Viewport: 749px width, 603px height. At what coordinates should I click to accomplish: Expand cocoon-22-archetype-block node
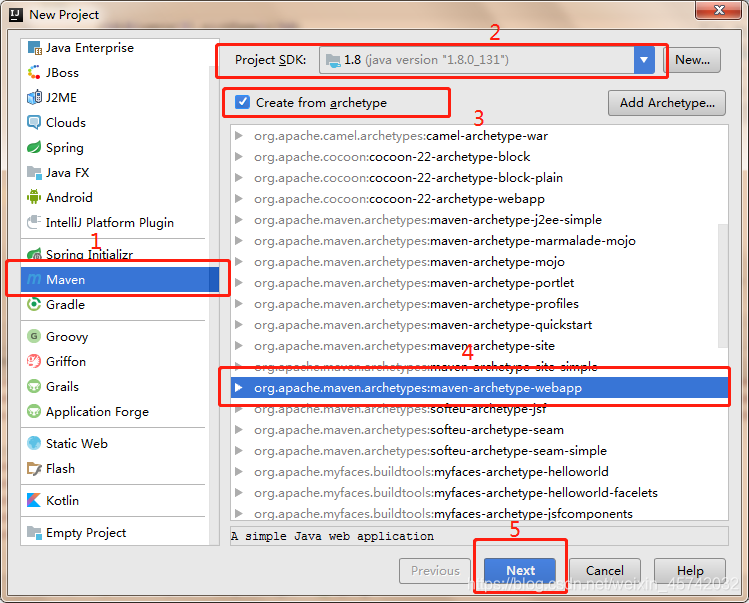(x=239, y=157)
